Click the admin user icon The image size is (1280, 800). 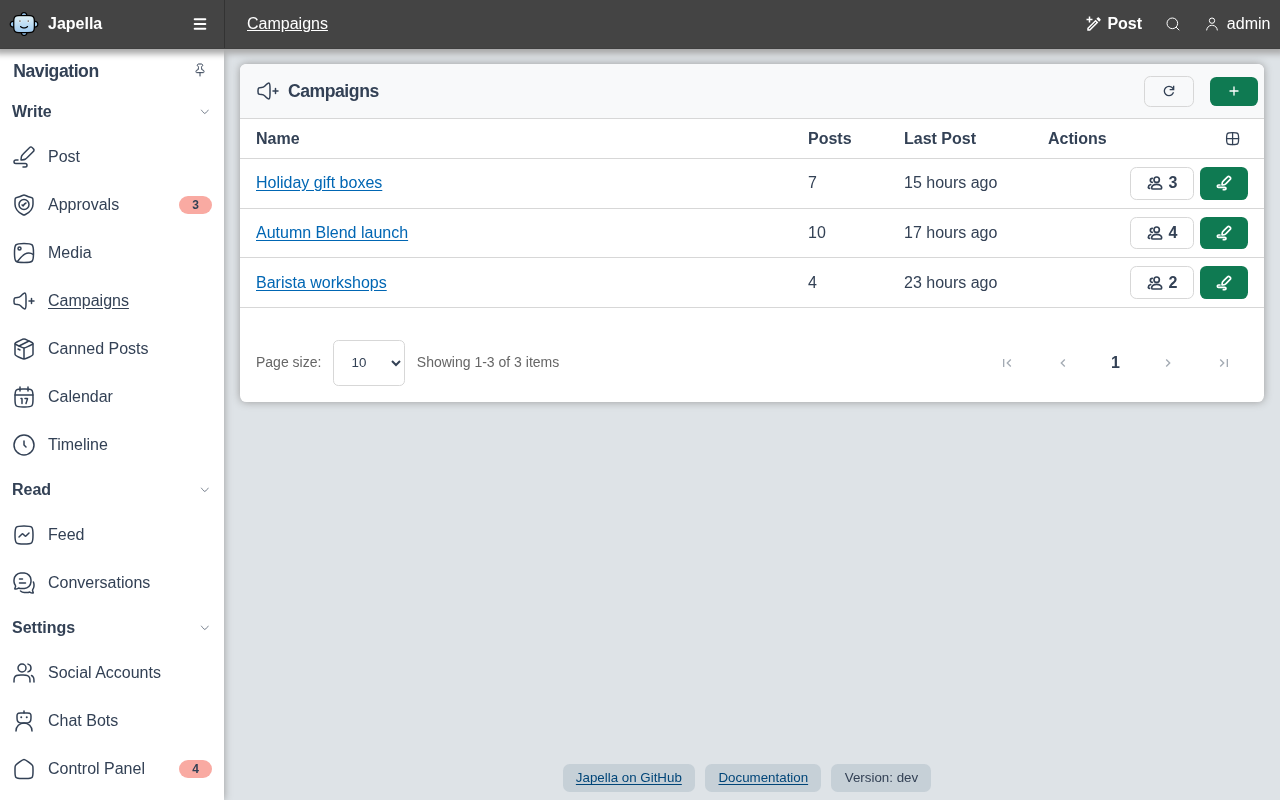coord(1212,24)
